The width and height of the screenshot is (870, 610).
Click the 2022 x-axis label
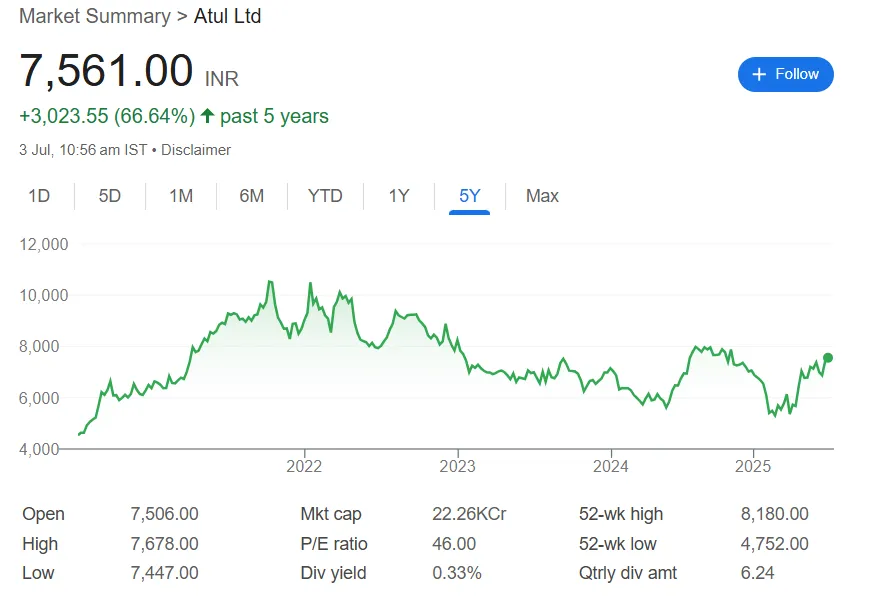[x=304, y=466]
